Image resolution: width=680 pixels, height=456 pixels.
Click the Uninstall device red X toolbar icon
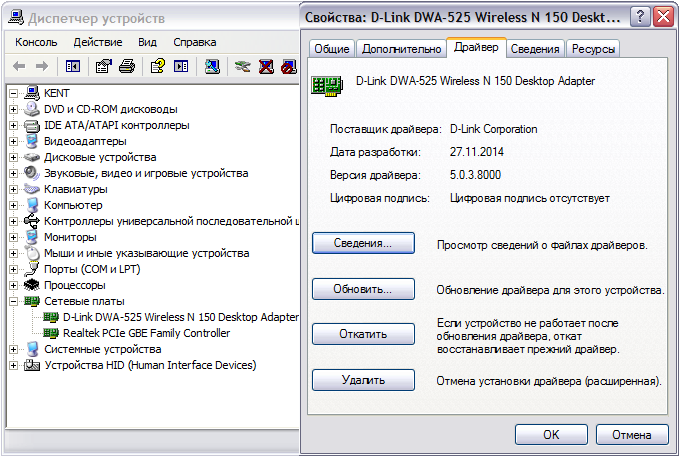coord(266,66)
